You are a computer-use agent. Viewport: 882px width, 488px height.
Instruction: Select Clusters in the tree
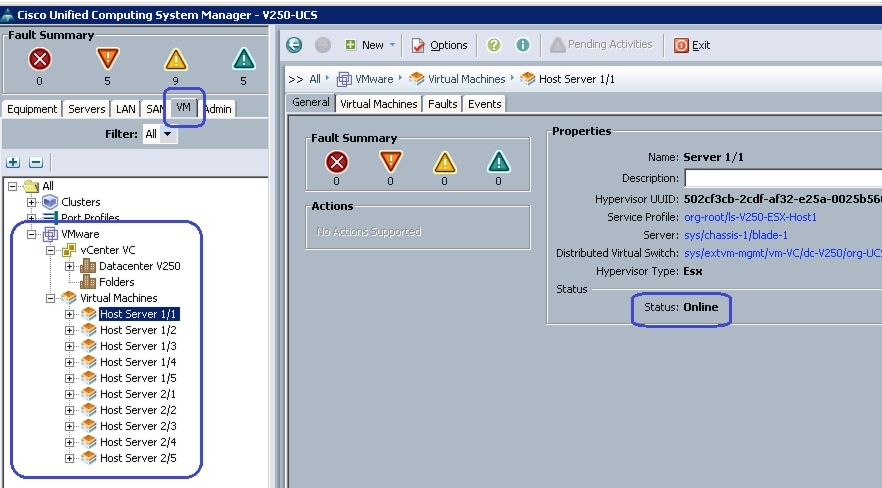(80, 202)
